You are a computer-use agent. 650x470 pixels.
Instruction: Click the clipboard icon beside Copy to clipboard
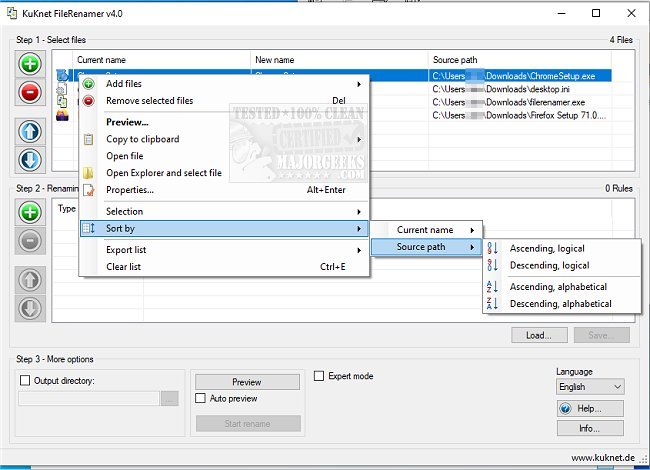coord(88,139)
